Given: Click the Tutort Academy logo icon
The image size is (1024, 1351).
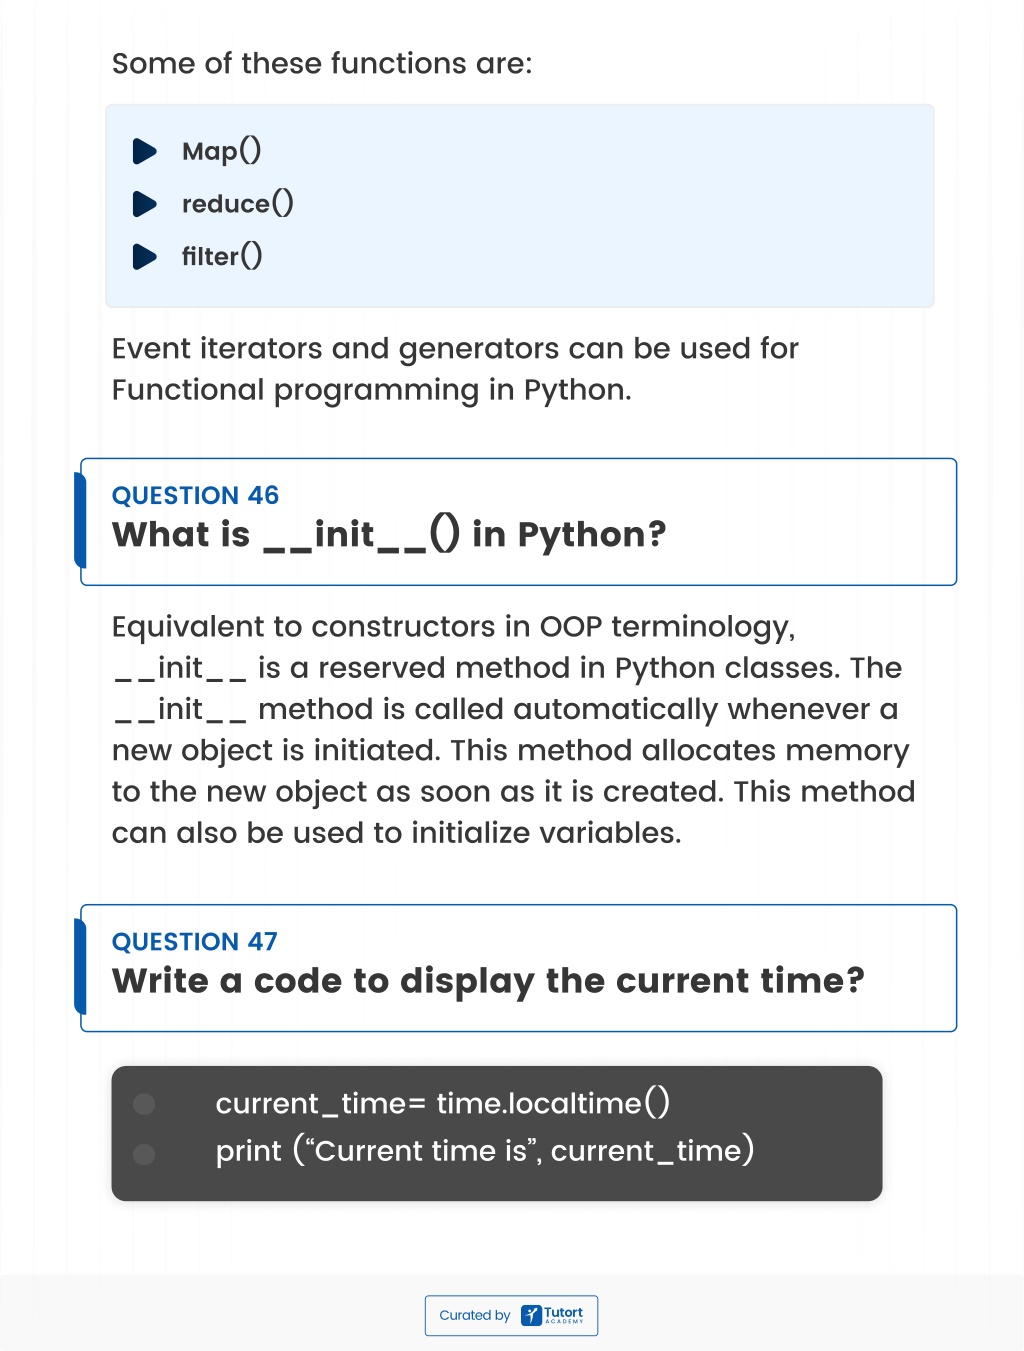Looking at the screenshot, I should [x=531, y=1315].
